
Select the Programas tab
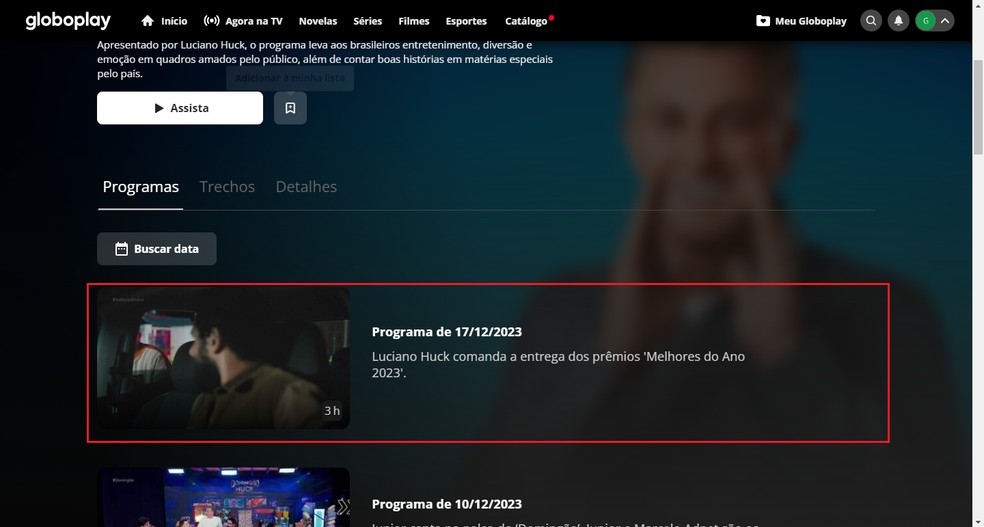[141, 187]
